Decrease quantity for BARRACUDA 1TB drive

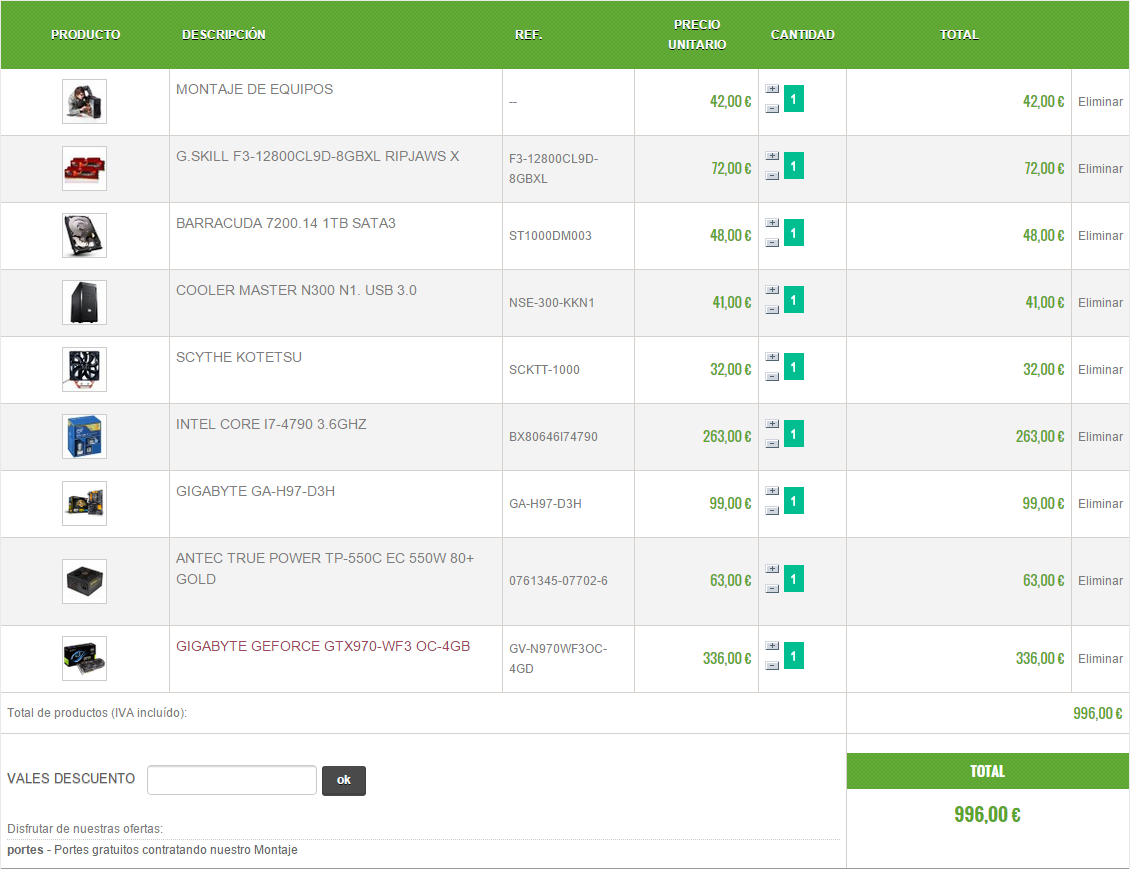pos(772,243)
